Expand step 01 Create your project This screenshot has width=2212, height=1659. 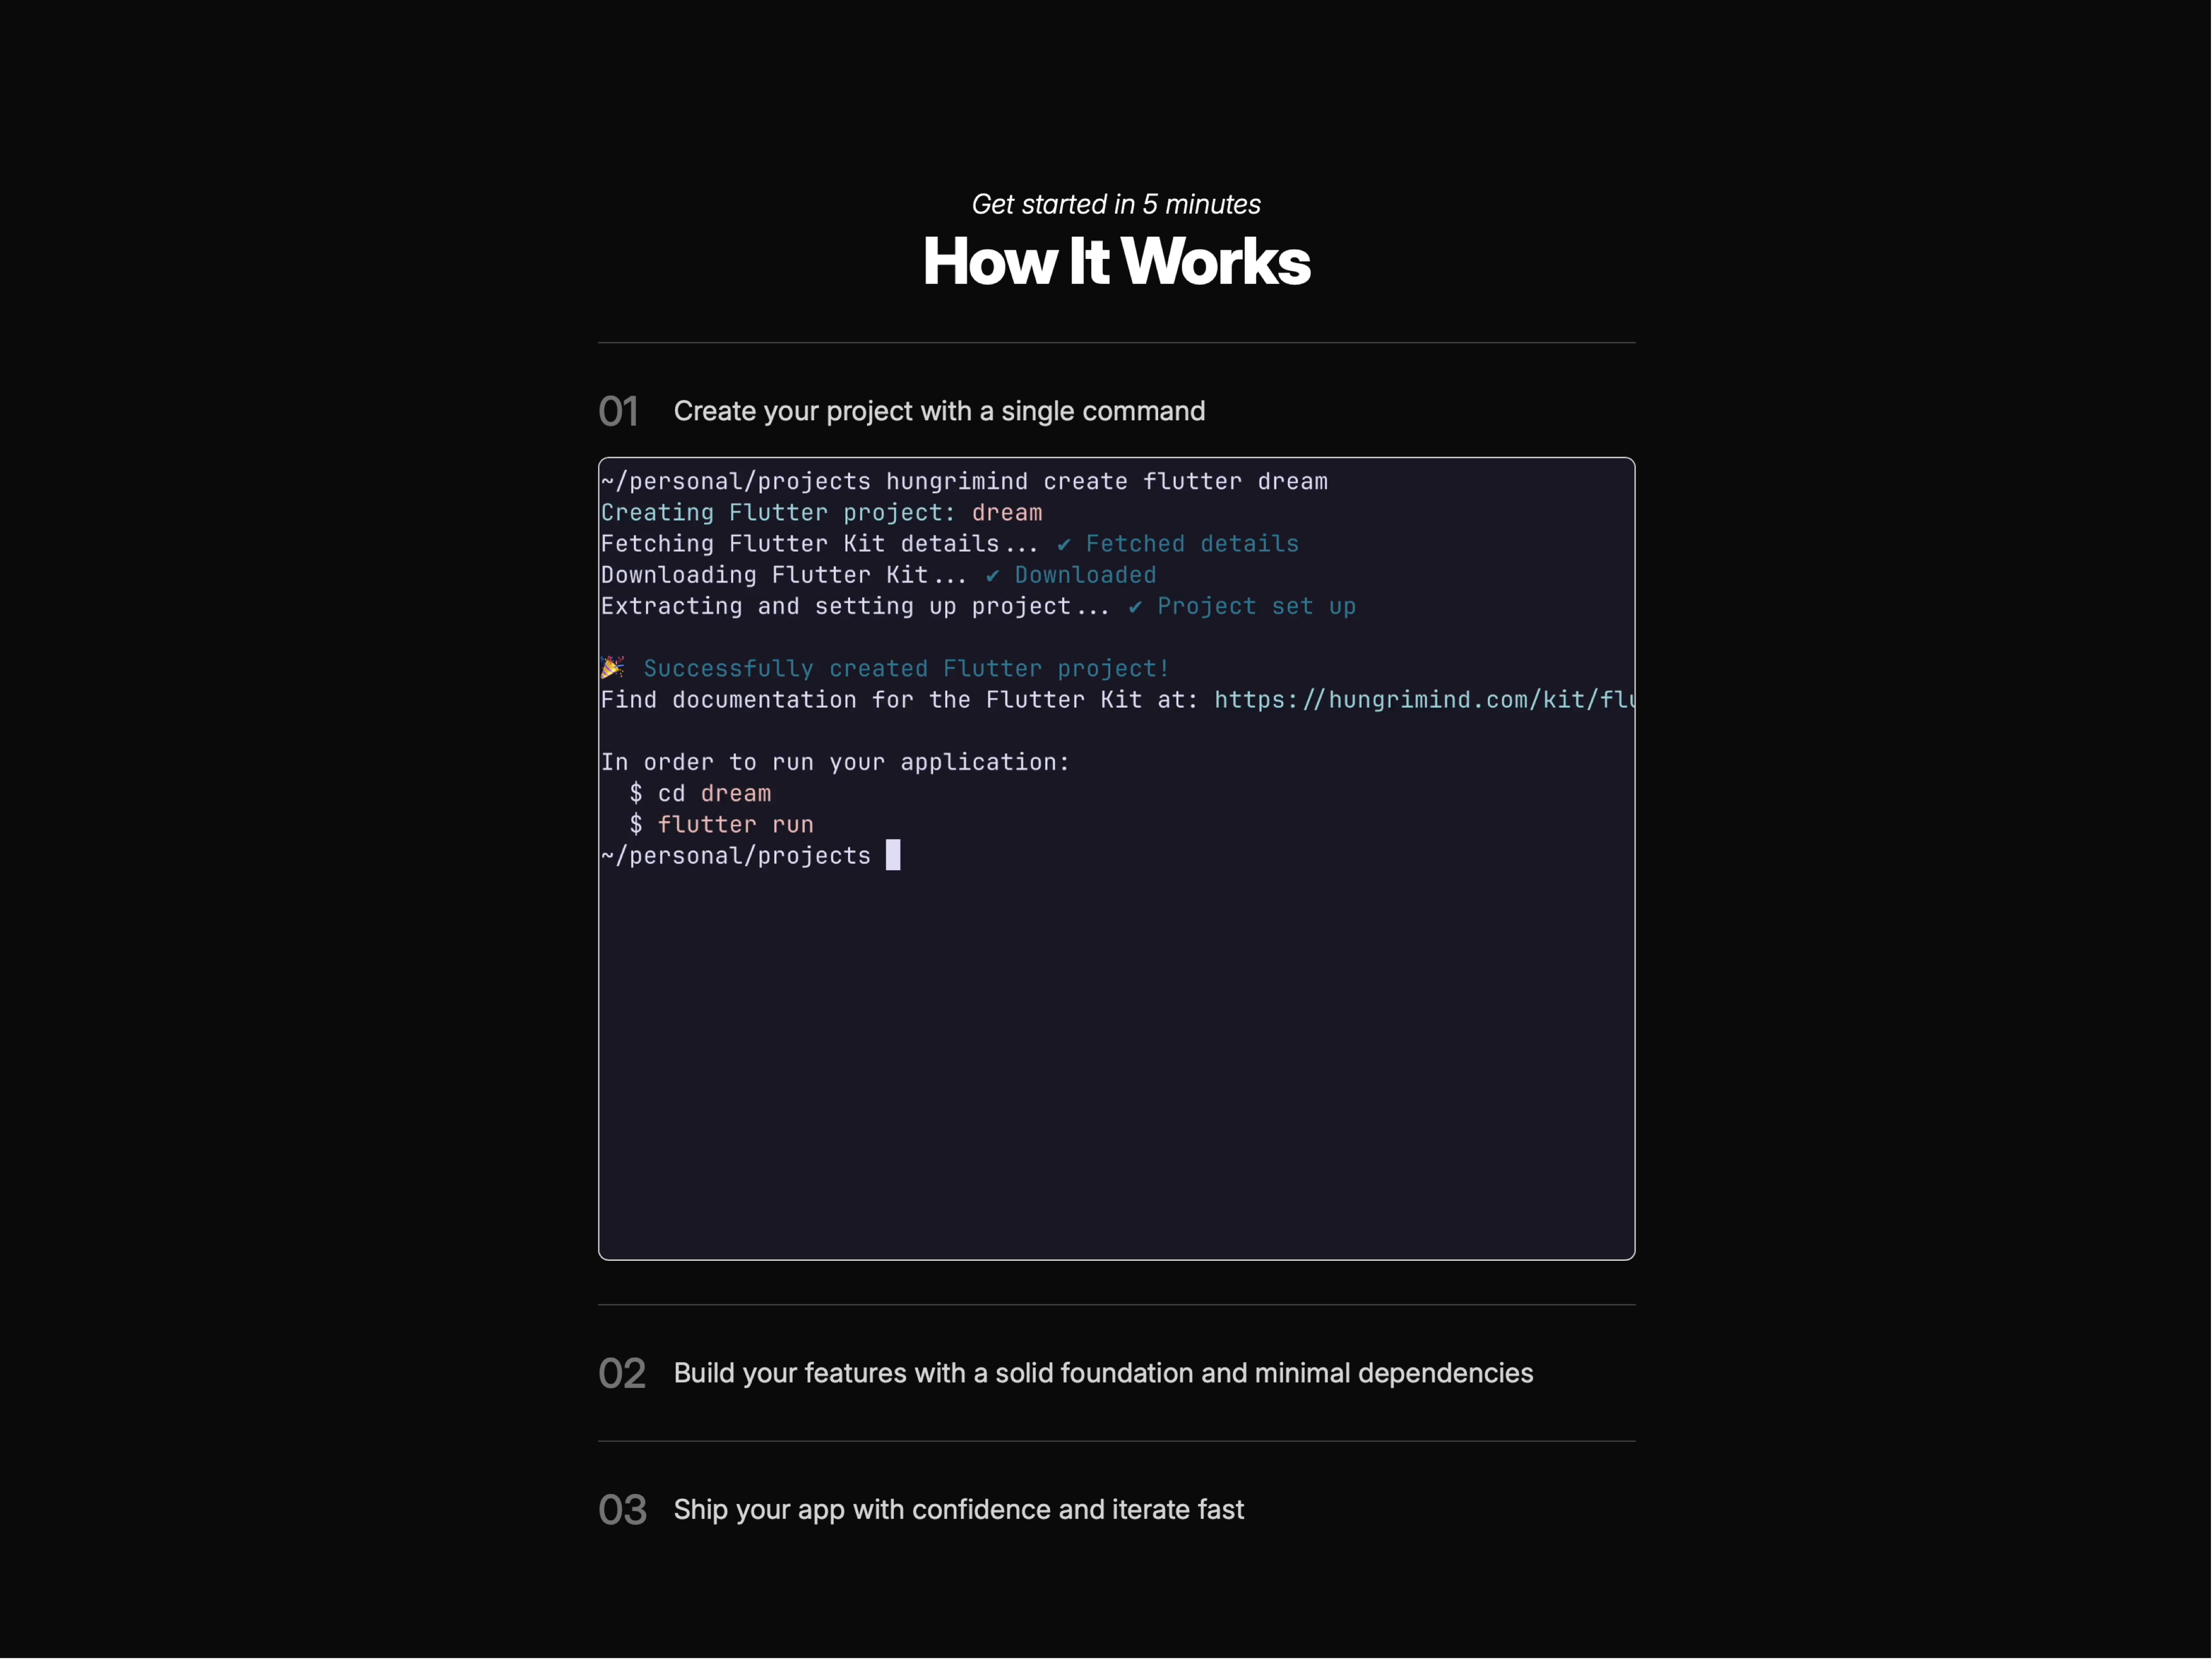(938, 411)
